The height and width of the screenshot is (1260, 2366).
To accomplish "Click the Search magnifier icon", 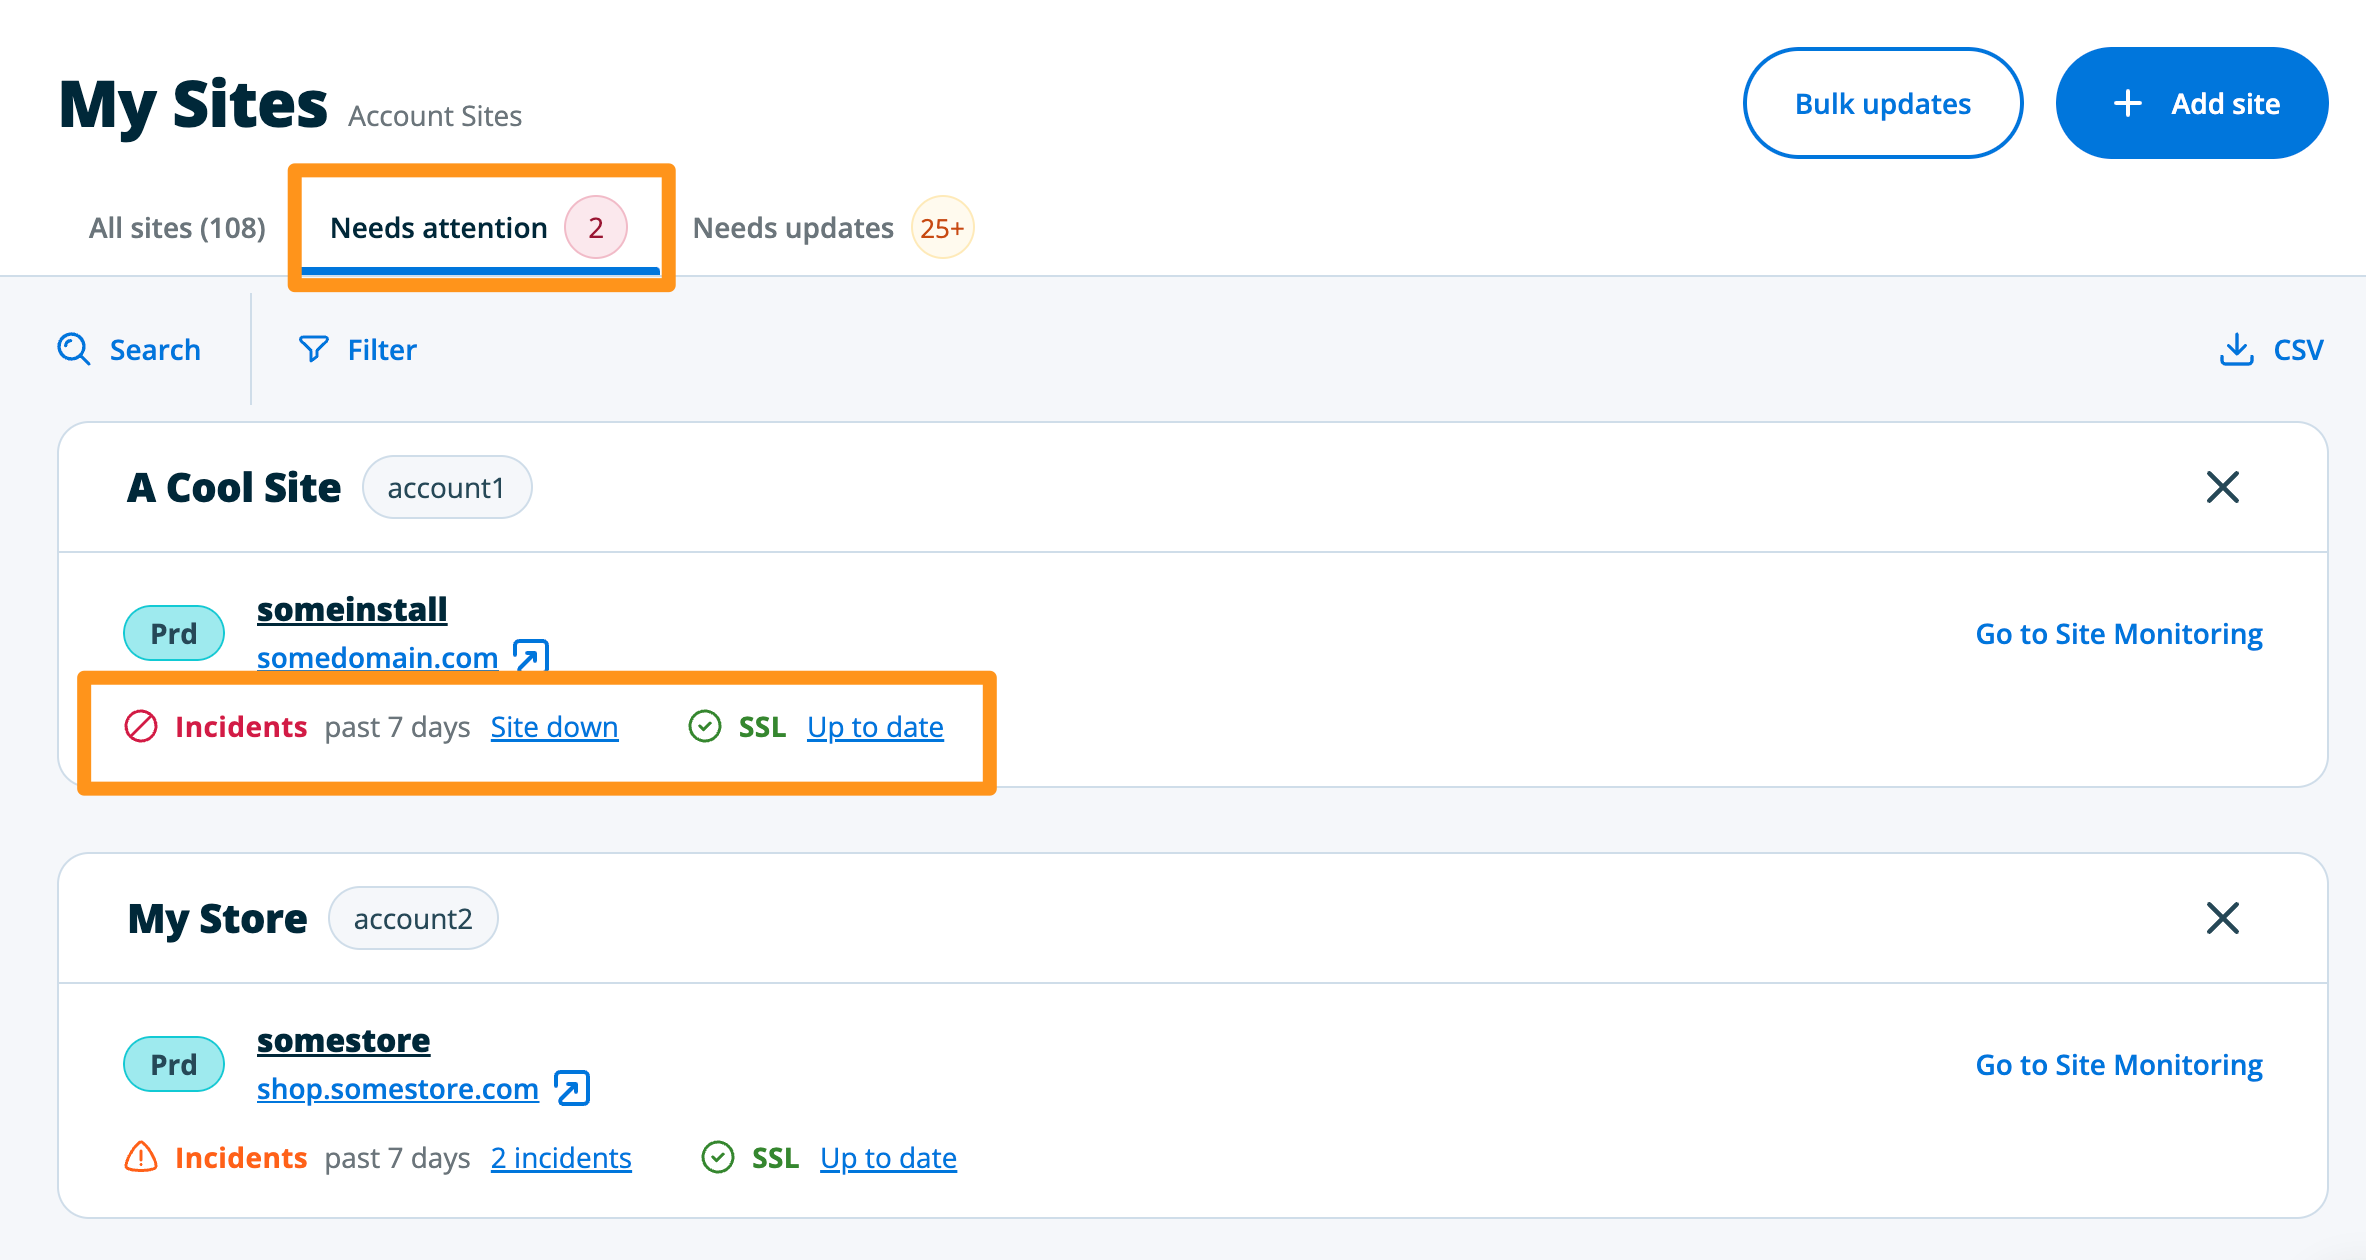I will [74, 349].
